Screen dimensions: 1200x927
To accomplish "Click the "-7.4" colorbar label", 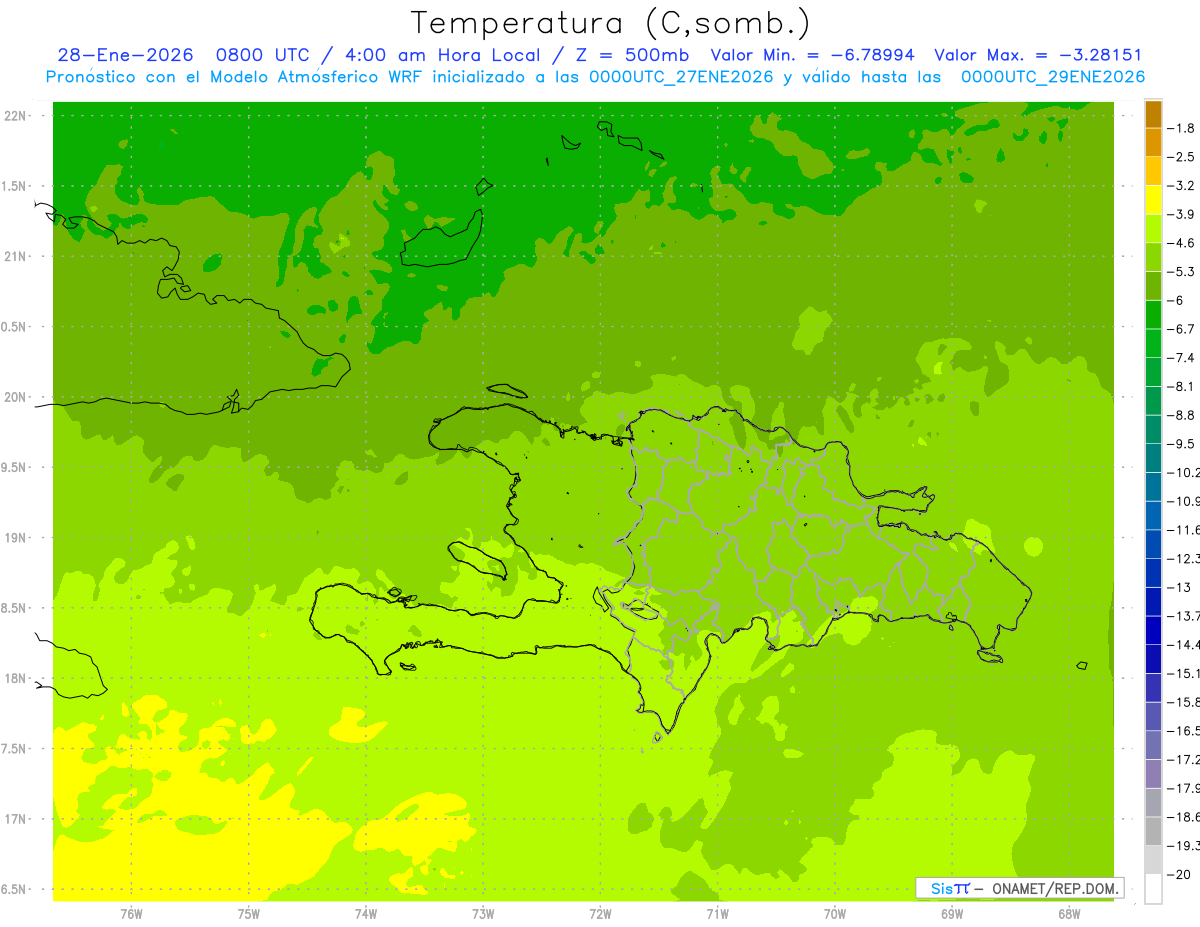I will [1182, 358].
